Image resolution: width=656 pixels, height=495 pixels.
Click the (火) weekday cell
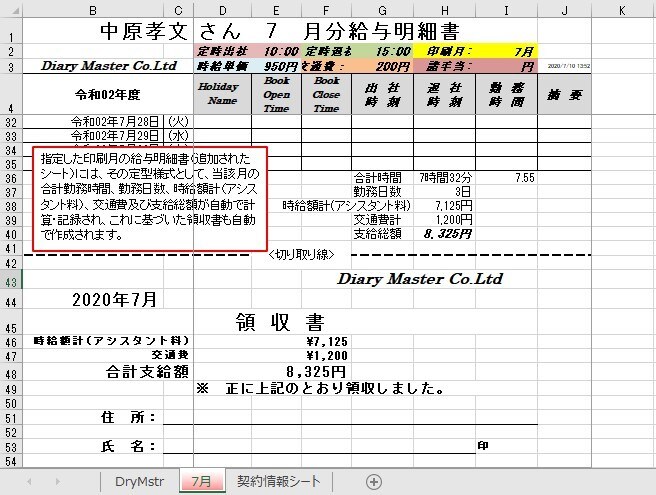click(178, 122)
